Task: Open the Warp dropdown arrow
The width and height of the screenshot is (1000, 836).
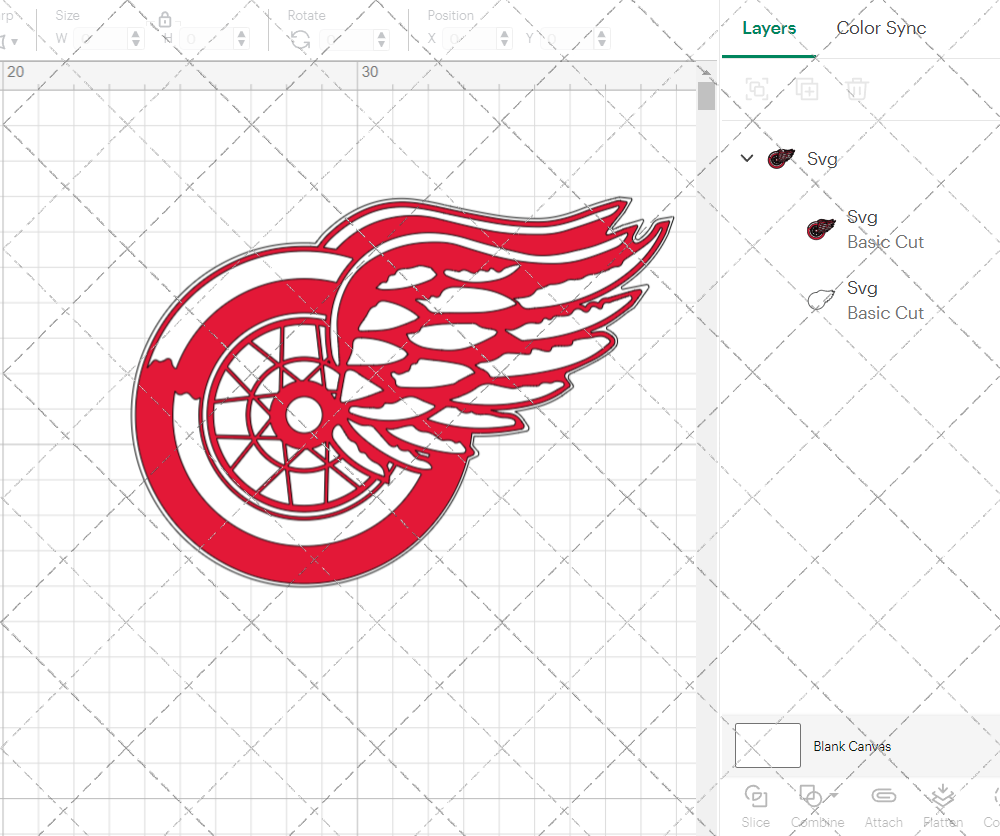Action: tap(14, 43)
